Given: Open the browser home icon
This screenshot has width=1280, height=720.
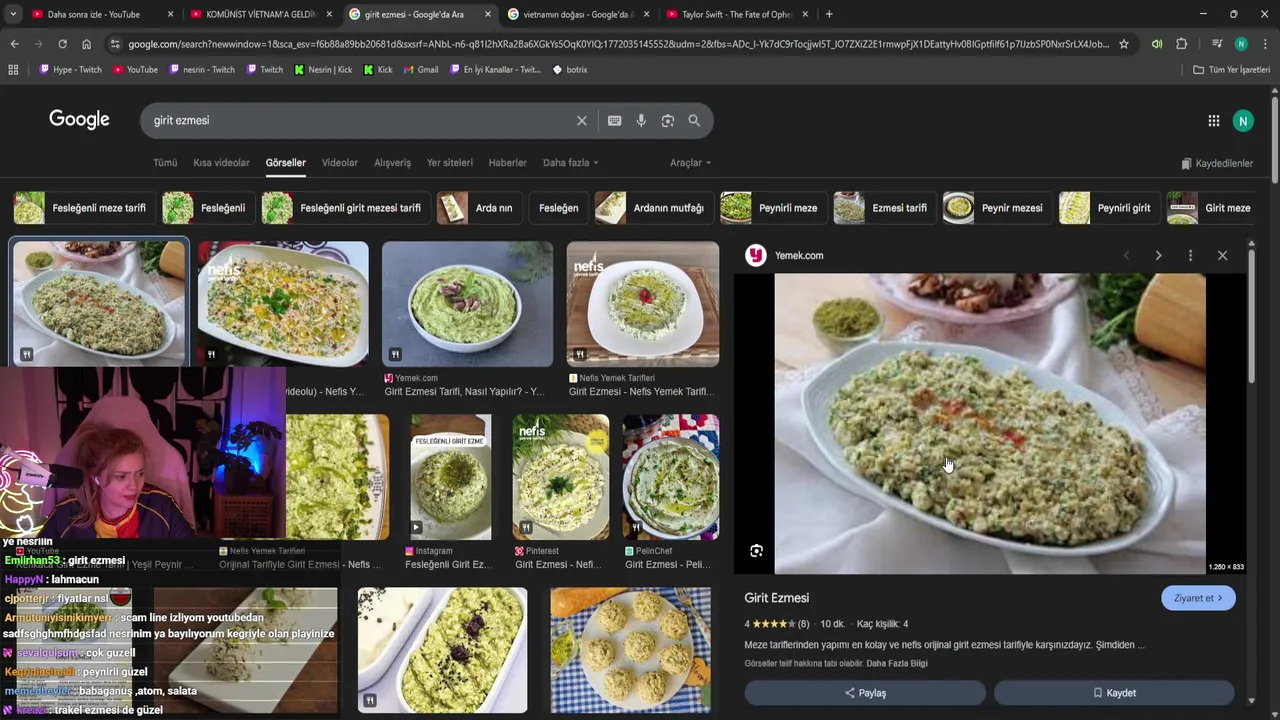Looking at the screenshot, I should click(x=86, y=44).
